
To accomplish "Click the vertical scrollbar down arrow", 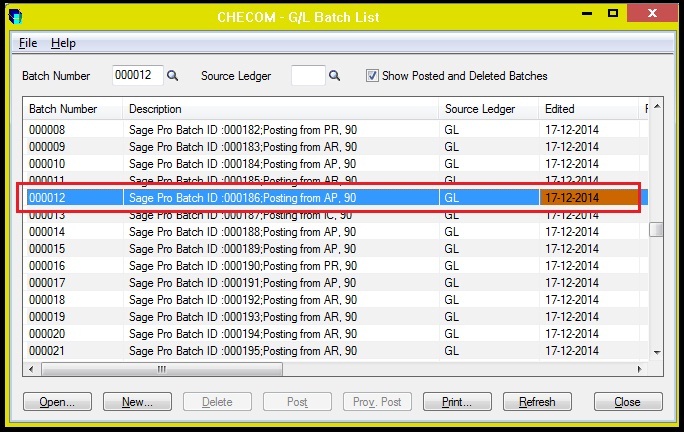I will coord(656,352).
